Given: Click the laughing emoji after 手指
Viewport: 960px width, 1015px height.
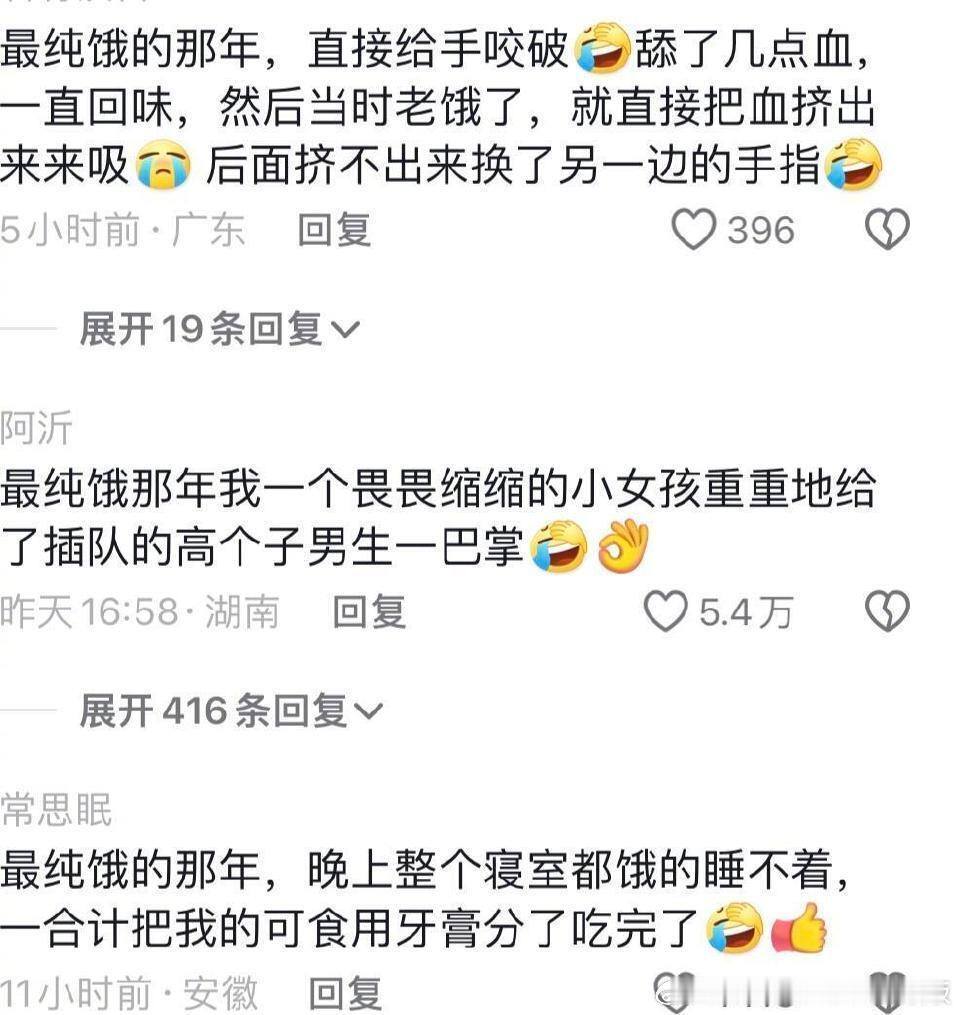Looking at the screenshot, I should [853, 164].
